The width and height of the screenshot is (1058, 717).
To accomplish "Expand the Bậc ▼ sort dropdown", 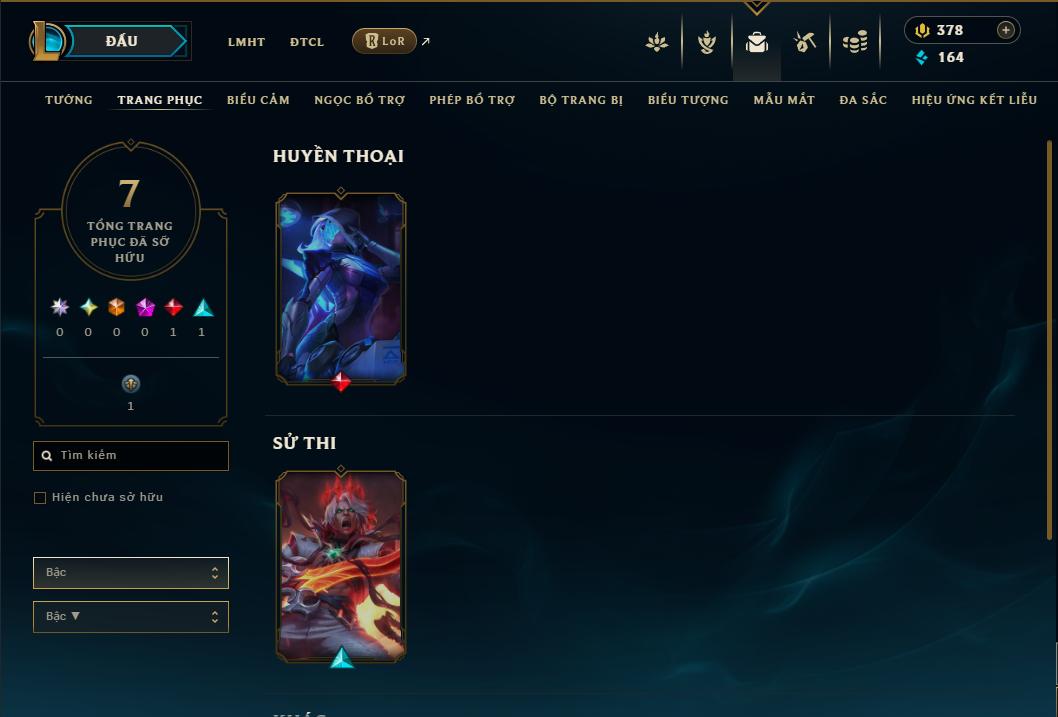I will 131,616.
